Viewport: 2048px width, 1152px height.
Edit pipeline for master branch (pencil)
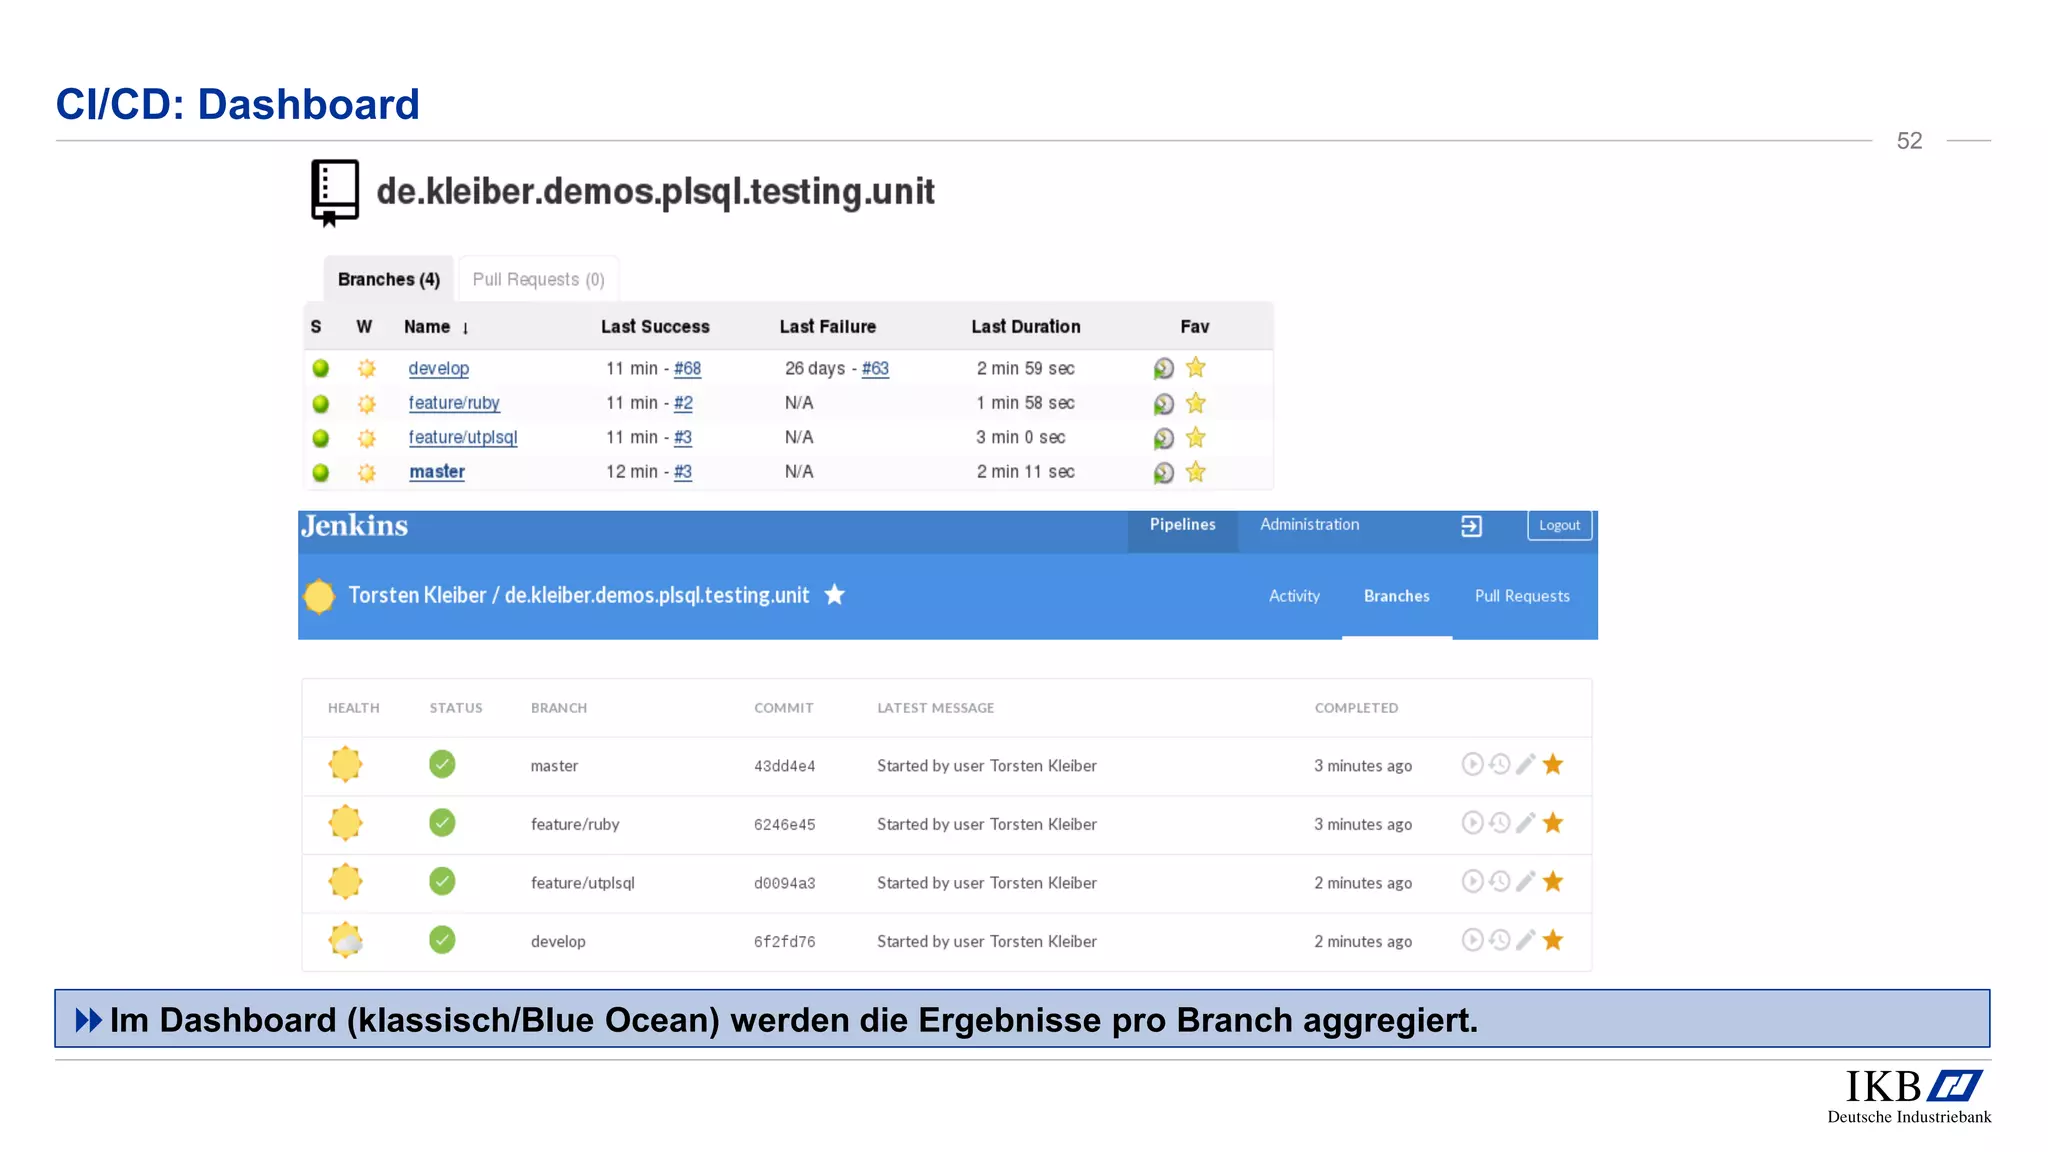pyautogui.click(x=1525, y=765)
